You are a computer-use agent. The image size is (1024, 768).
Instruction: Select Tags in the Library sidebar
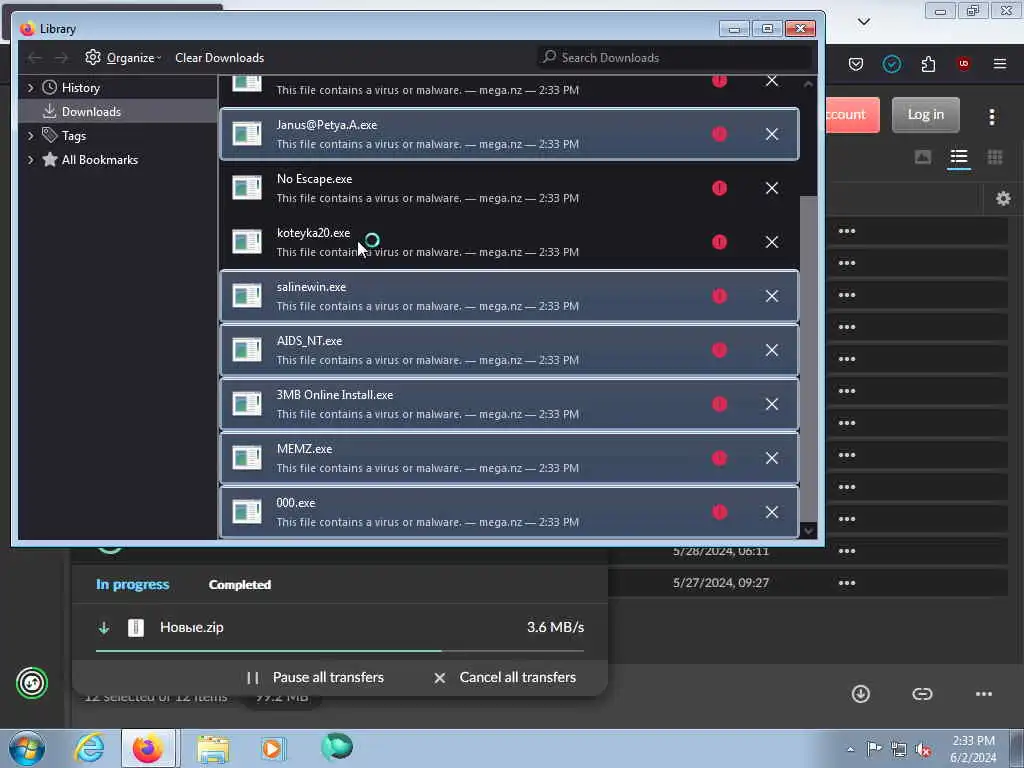point(74,136)
